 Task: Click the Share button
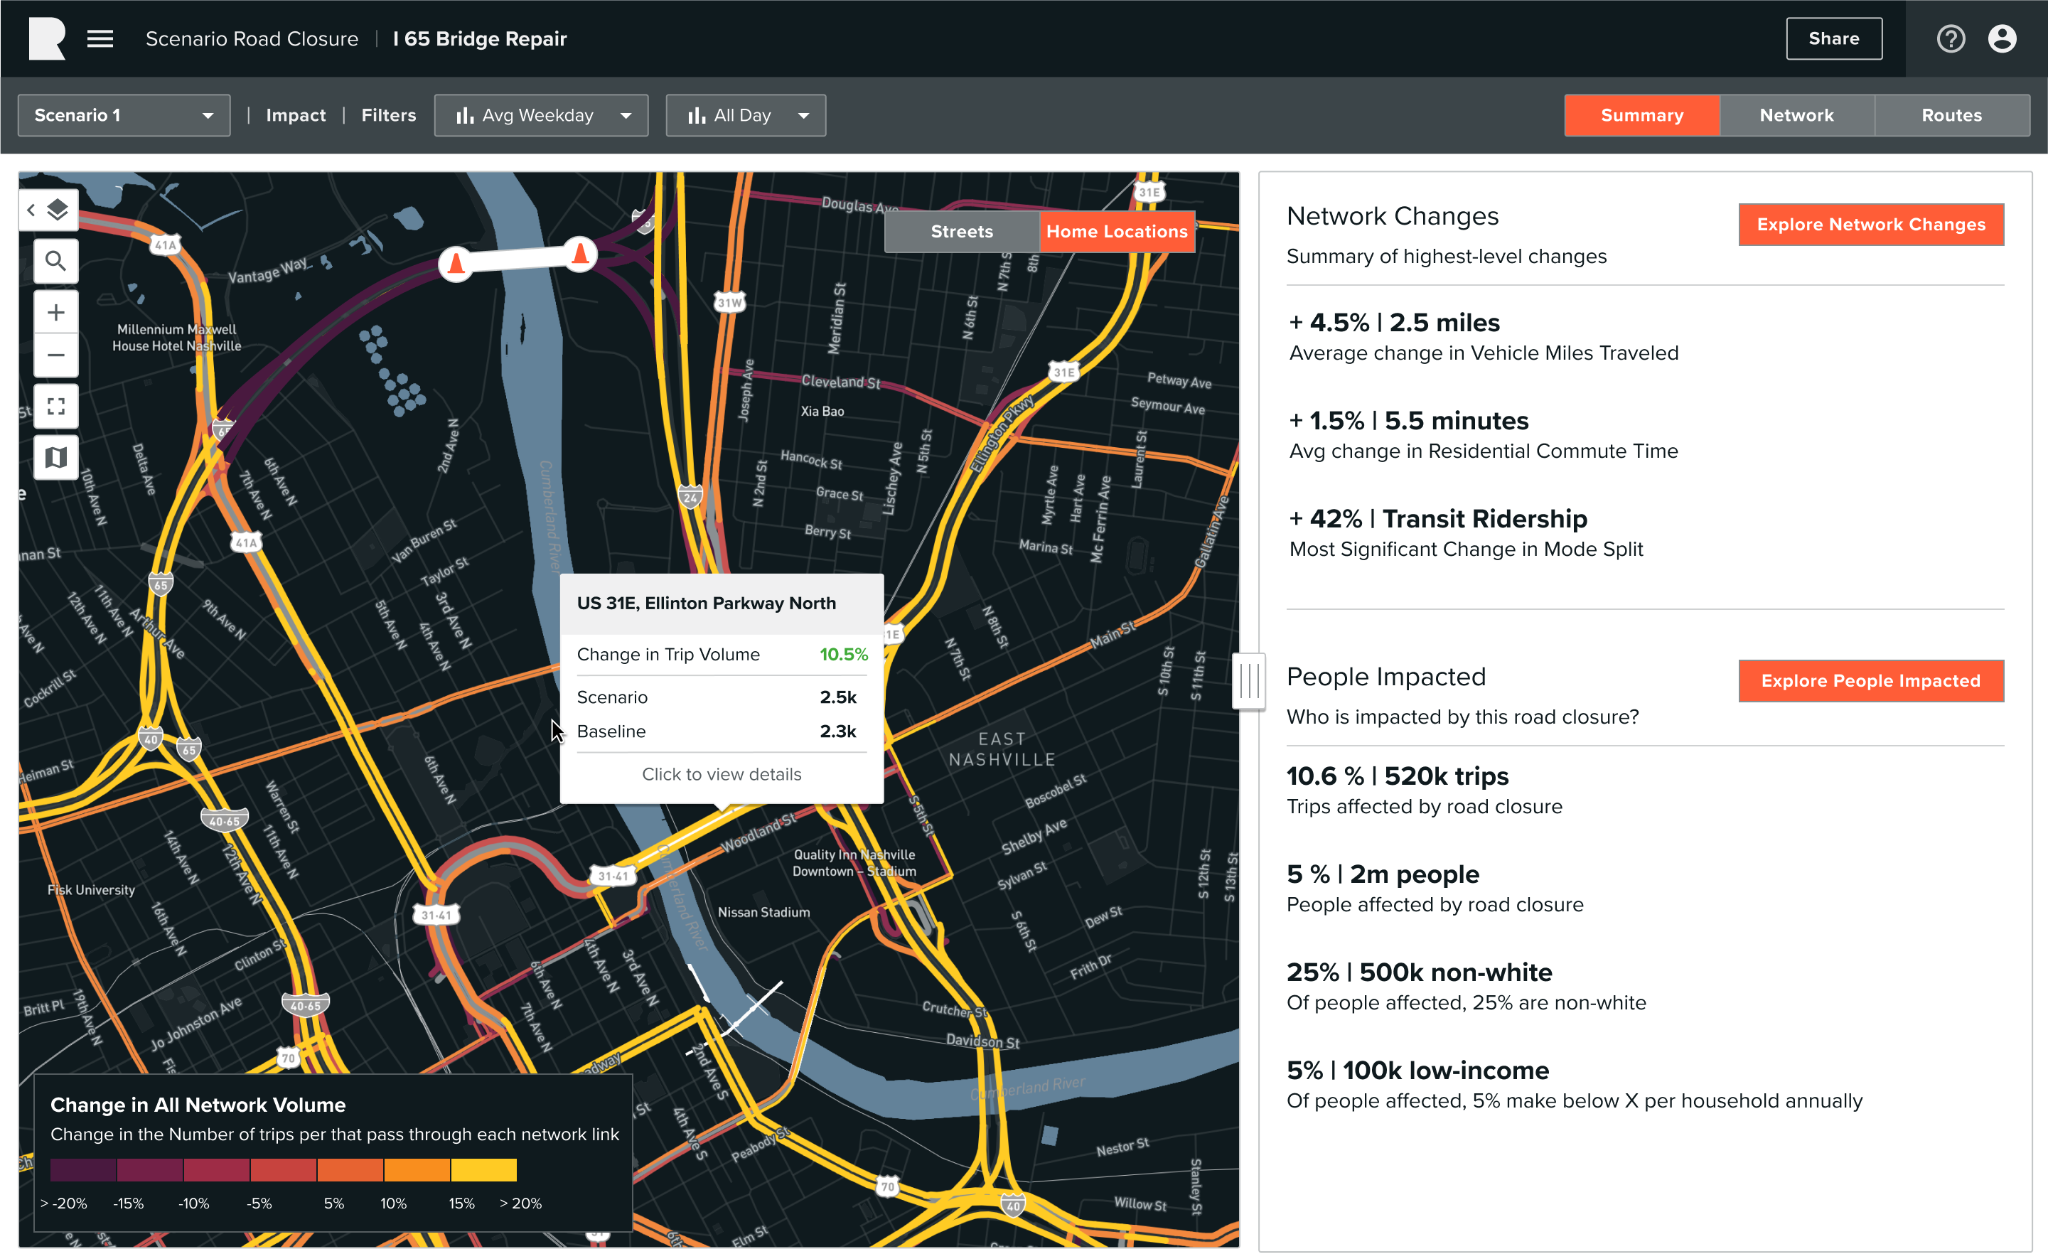tap(1833, 39)
